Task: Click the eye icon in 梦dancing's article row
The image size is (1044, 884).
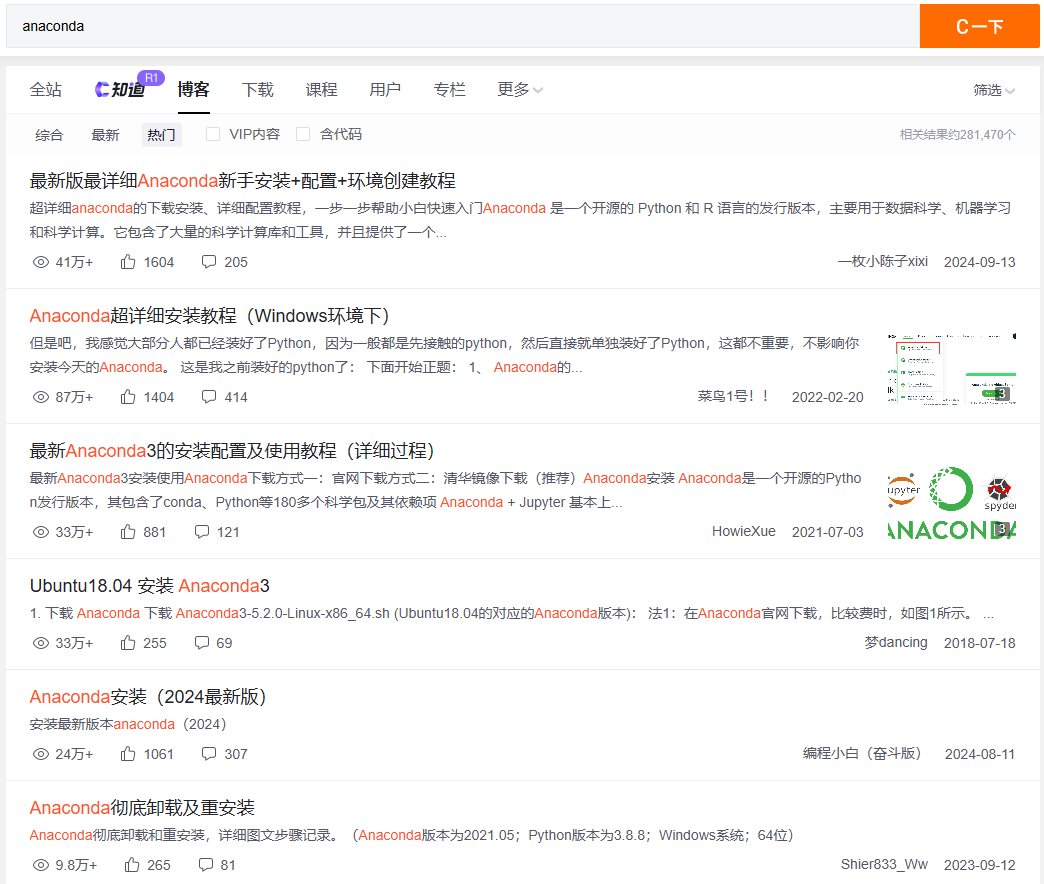Action: [41, 644]
